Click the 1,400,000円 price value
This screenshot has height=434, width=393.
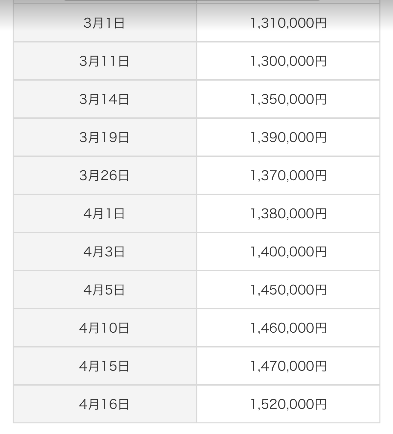click(288, 252)
